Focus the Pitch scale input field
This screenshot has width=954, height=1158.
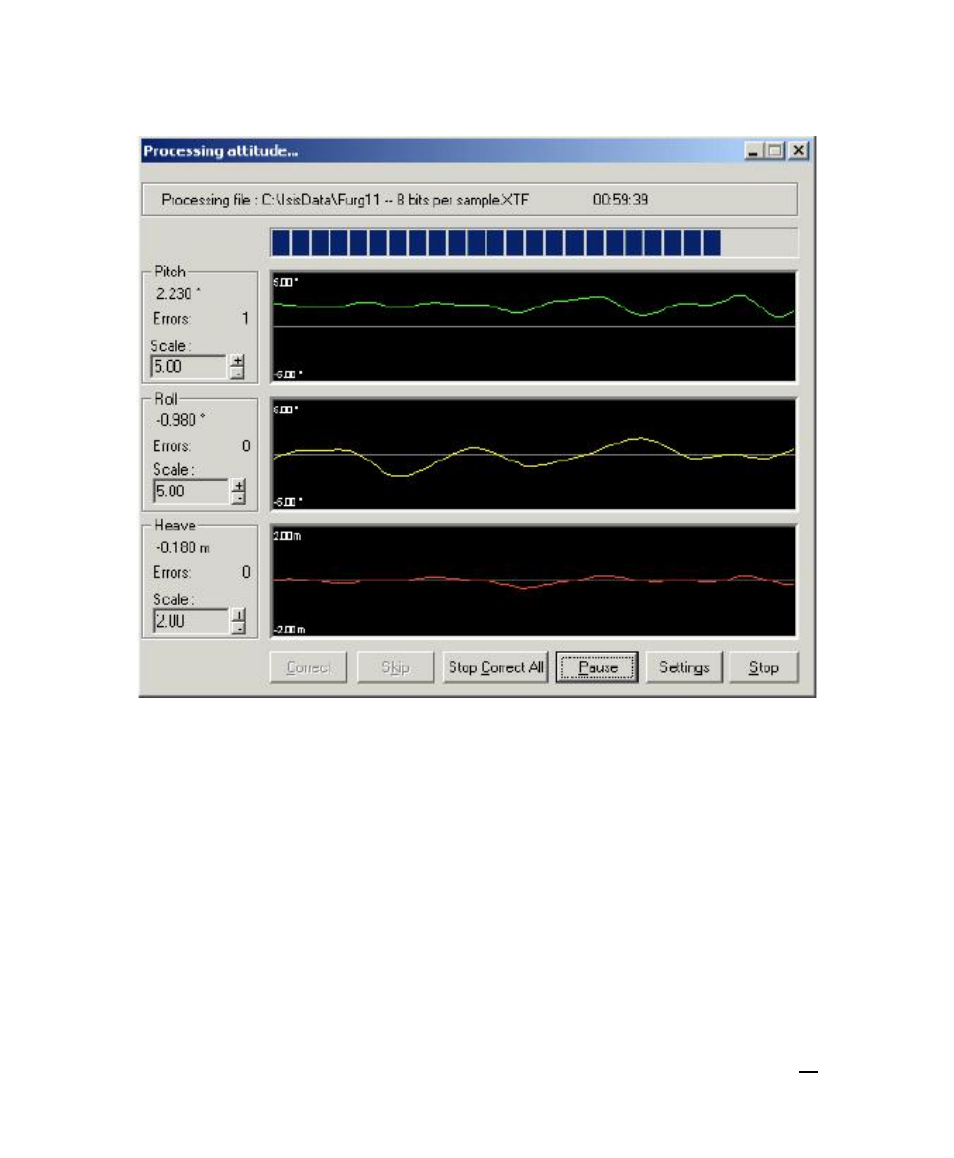(x=189, y=366)
